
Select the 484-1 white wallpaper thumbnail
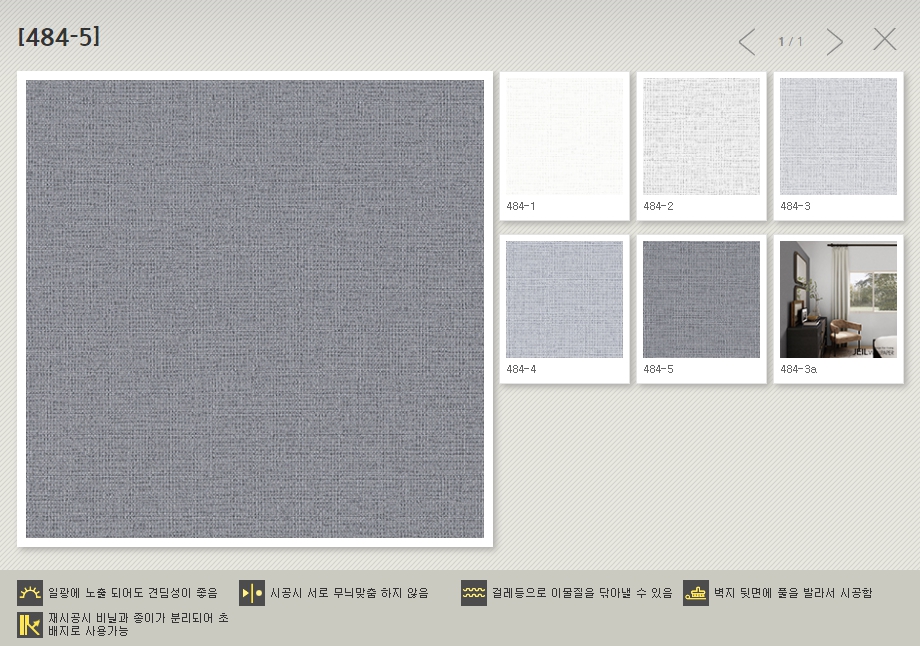(x=564, y=136)
